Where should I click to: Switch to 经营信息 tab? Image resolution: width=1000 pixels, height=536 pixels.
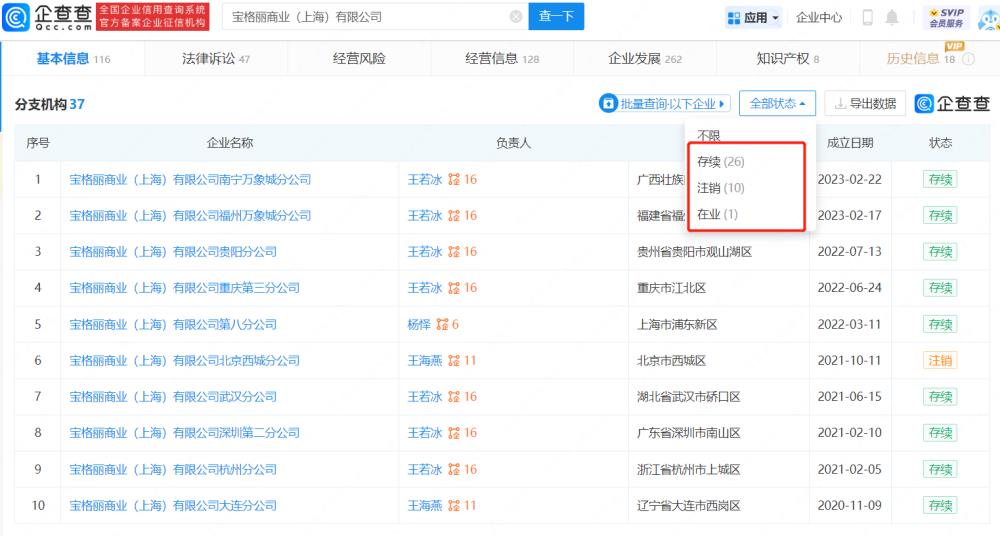[x=502, y=59]
